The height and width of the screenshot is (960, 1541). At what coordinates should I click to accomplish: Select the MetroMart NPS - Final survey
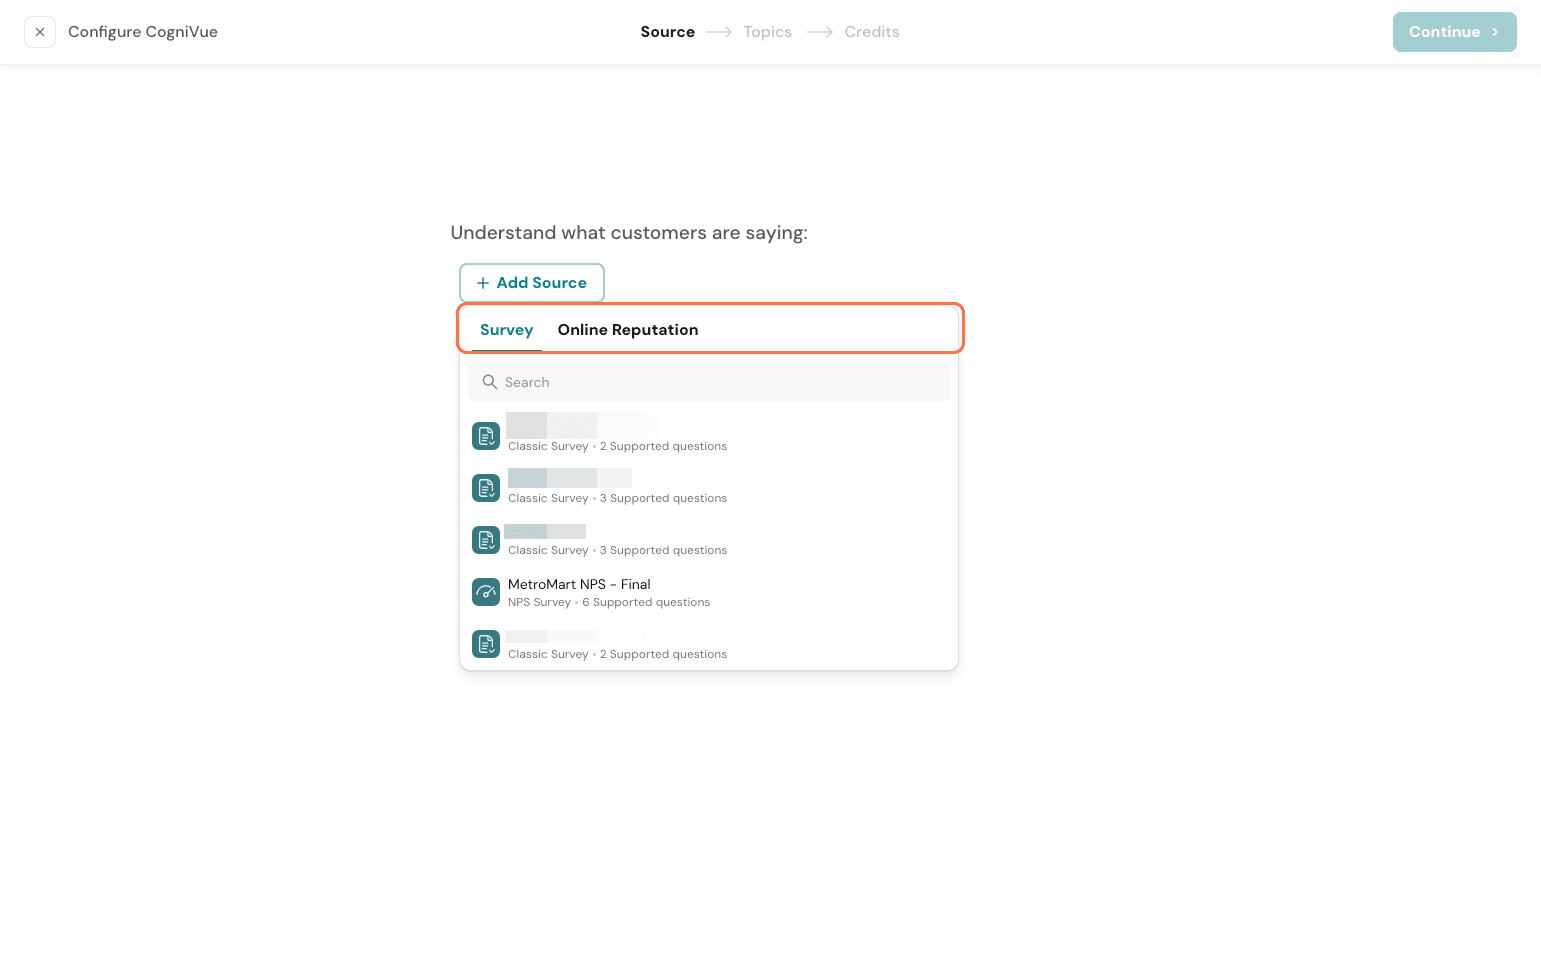[579, 584]
